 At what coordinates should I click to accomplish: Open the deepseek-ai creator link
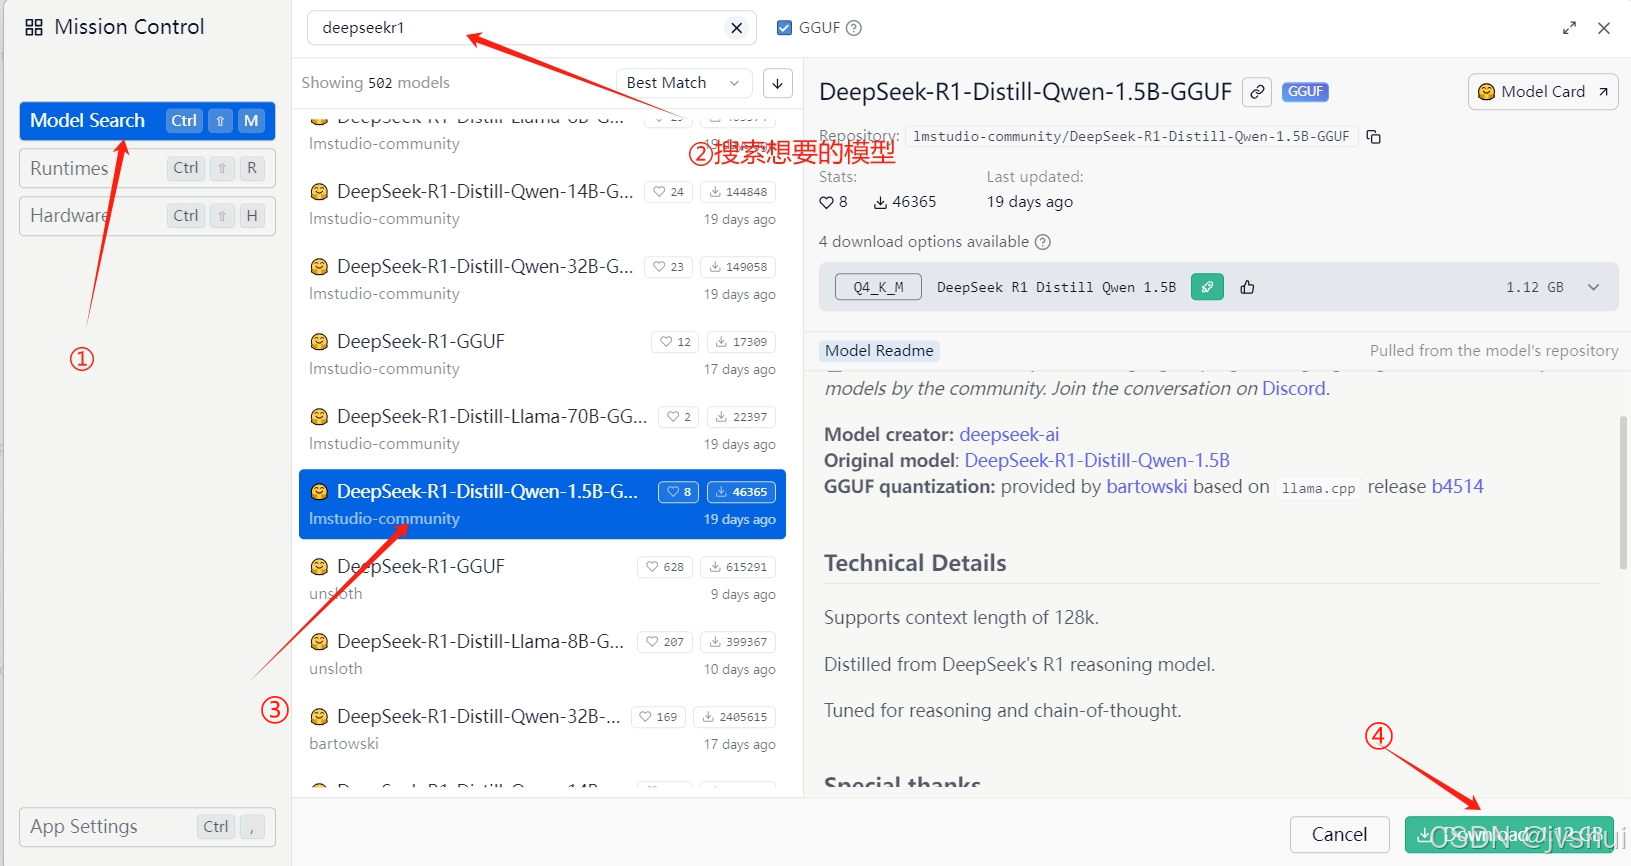click(1009, 435)
